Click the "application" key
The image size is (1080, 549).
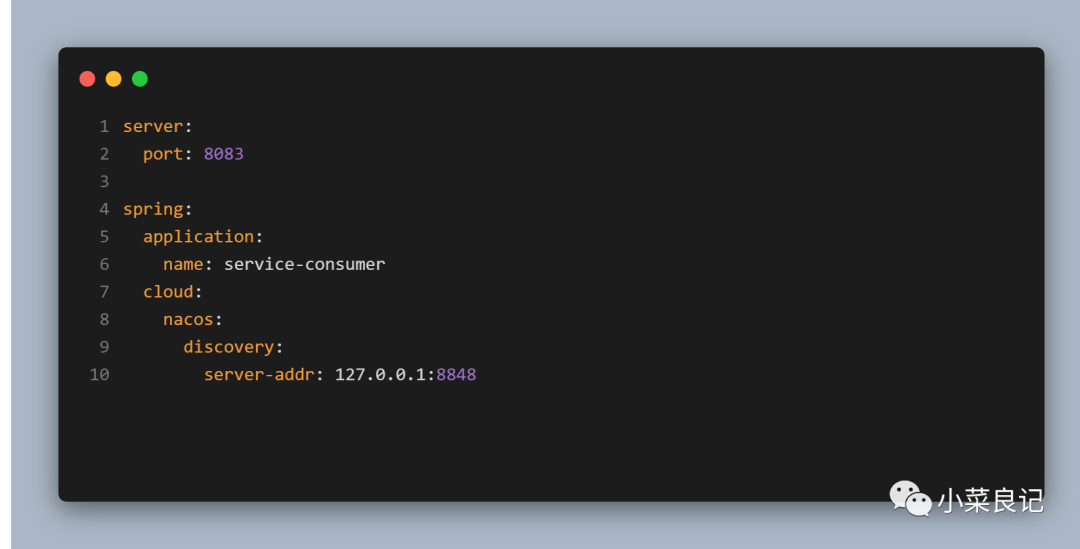198,237
